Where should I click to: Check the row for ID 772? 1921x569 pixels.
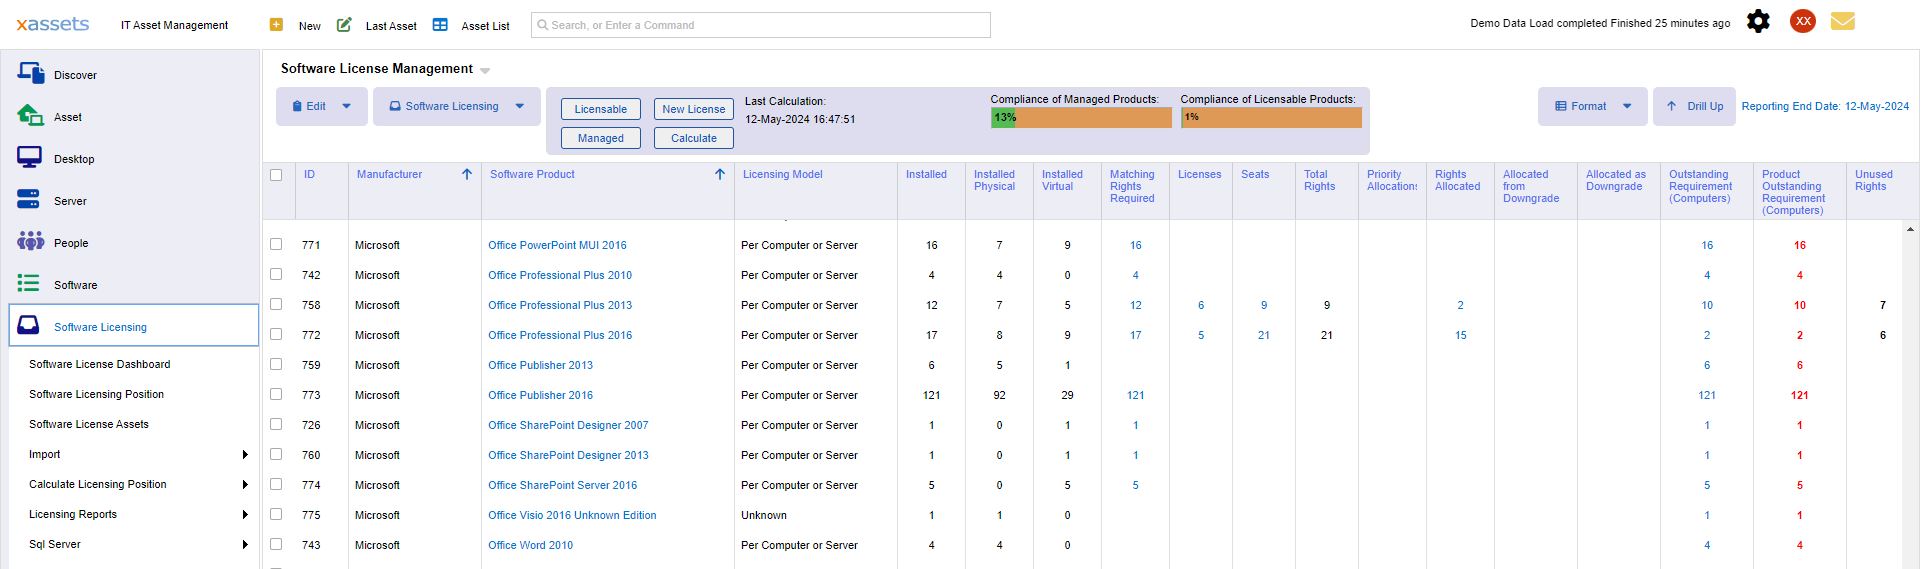point(276,334)
